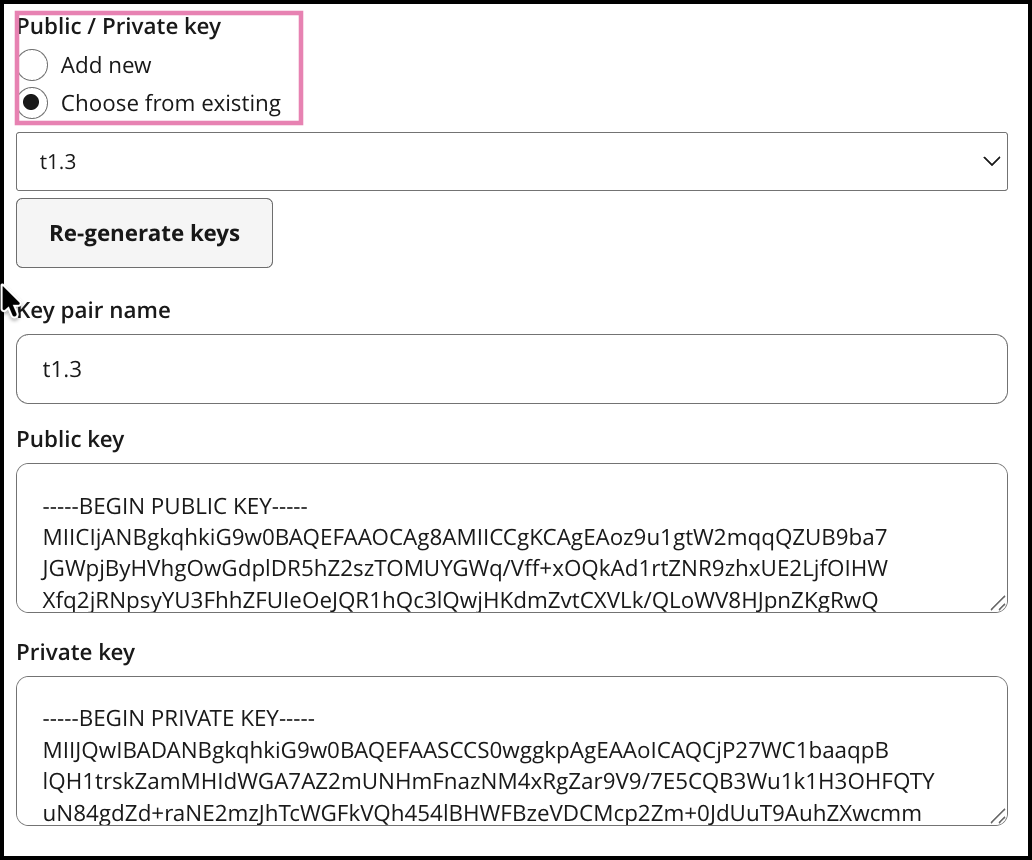1032x860 pixels.
Task: Click the "Choose from existing" option label
Action: click(x=171, y=103)
